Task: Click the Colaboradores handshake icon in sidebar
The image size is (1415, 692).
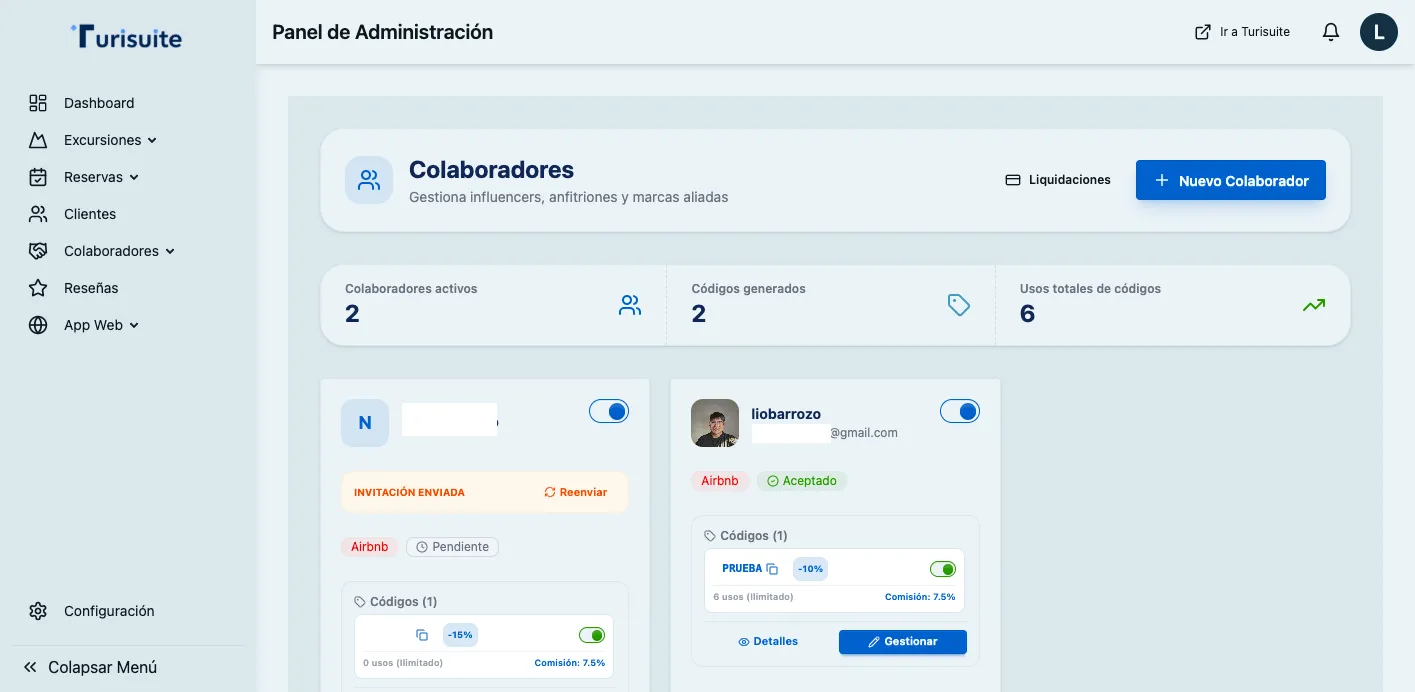Action: coord(38,251)
